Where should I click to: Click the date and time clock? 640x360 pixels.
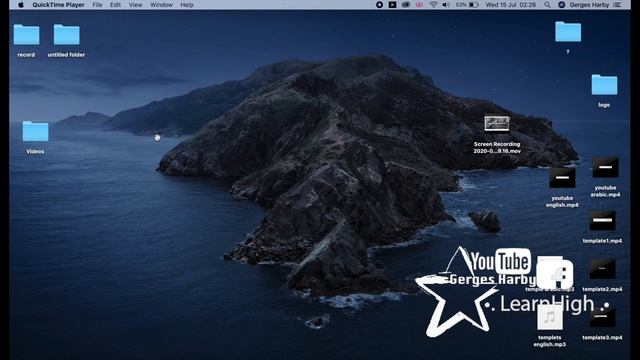tap(511, 5)
